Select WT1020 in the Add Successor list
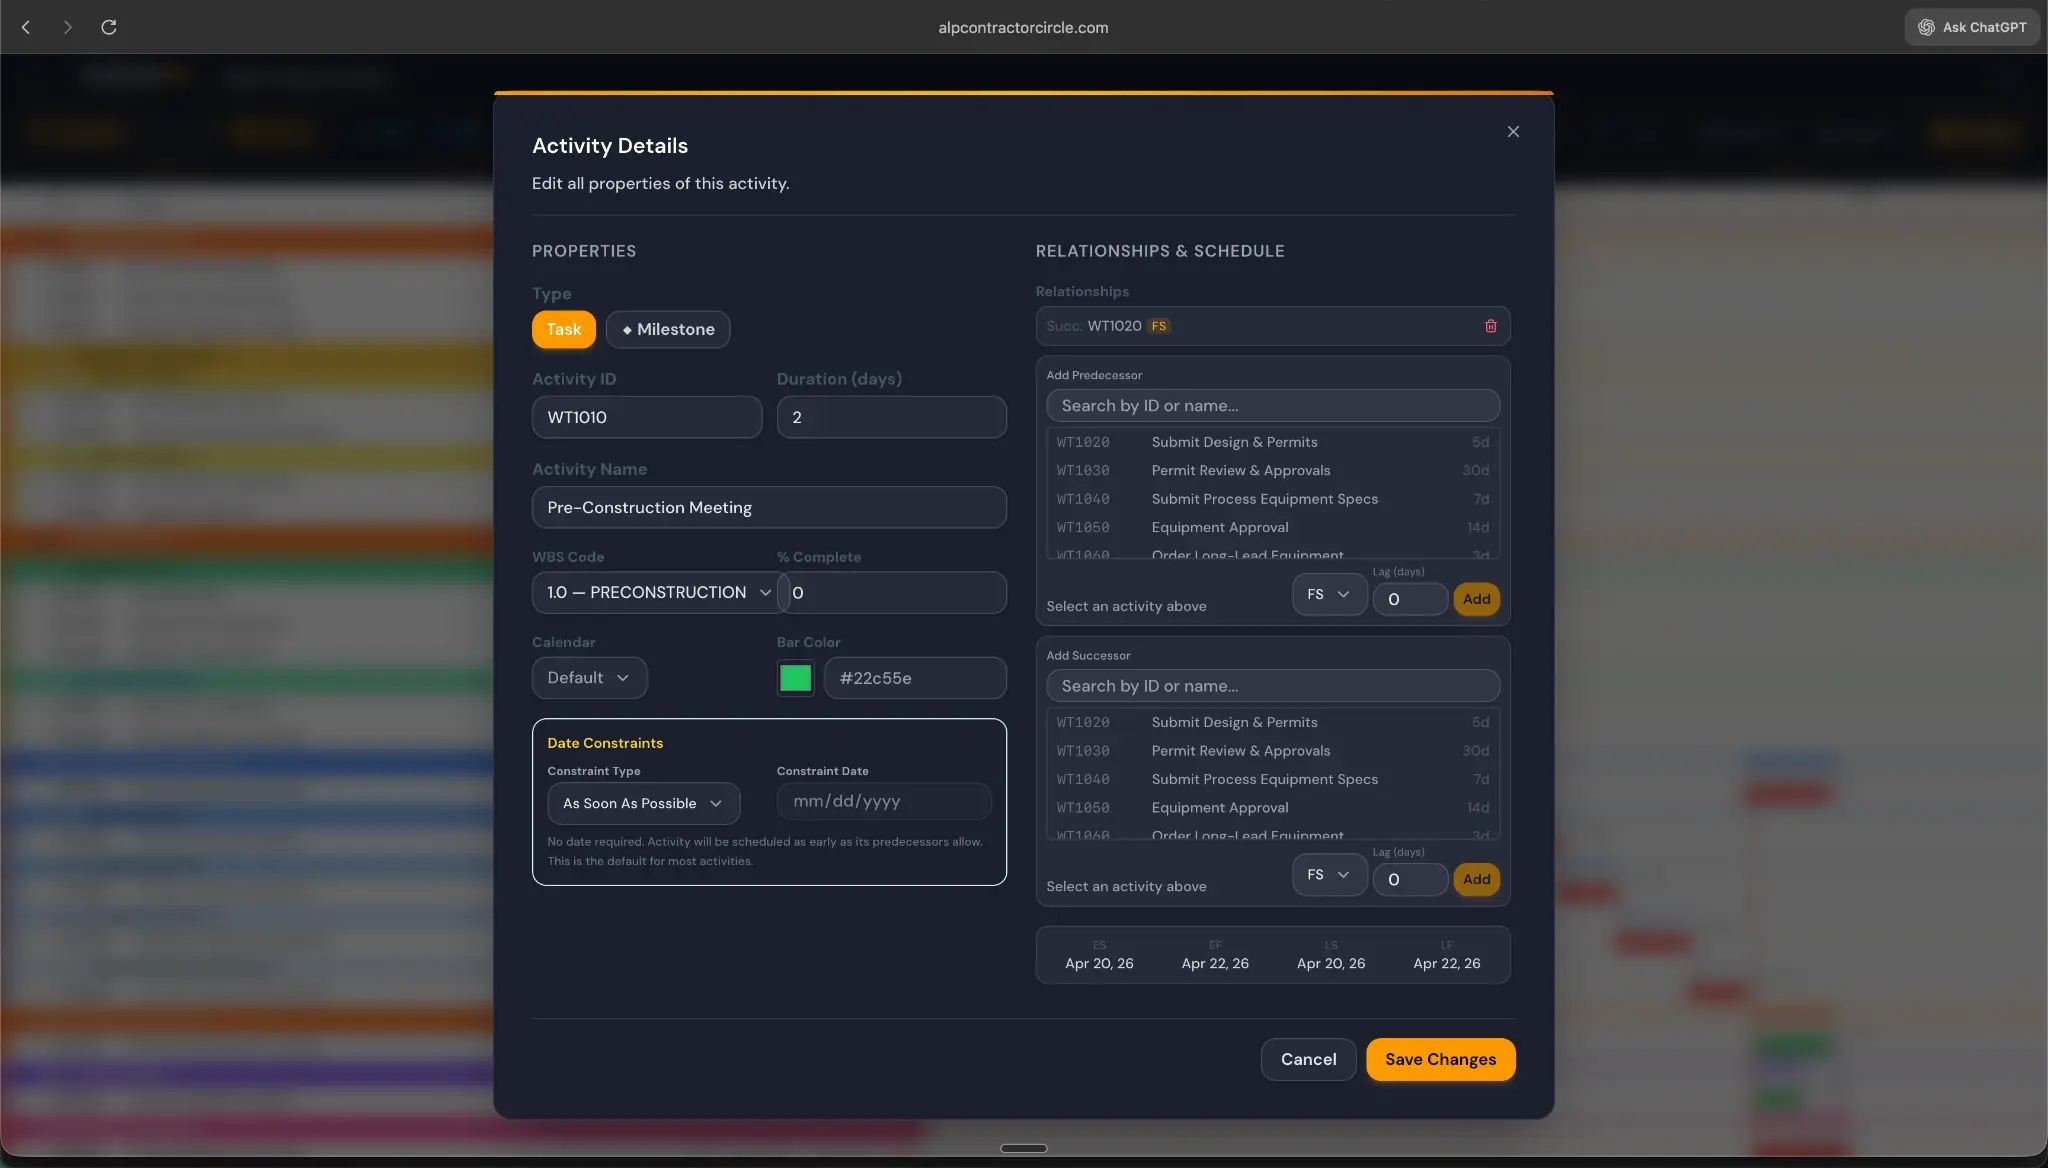Viewport: 2048px width, 1168px height. click(1273, 722)
